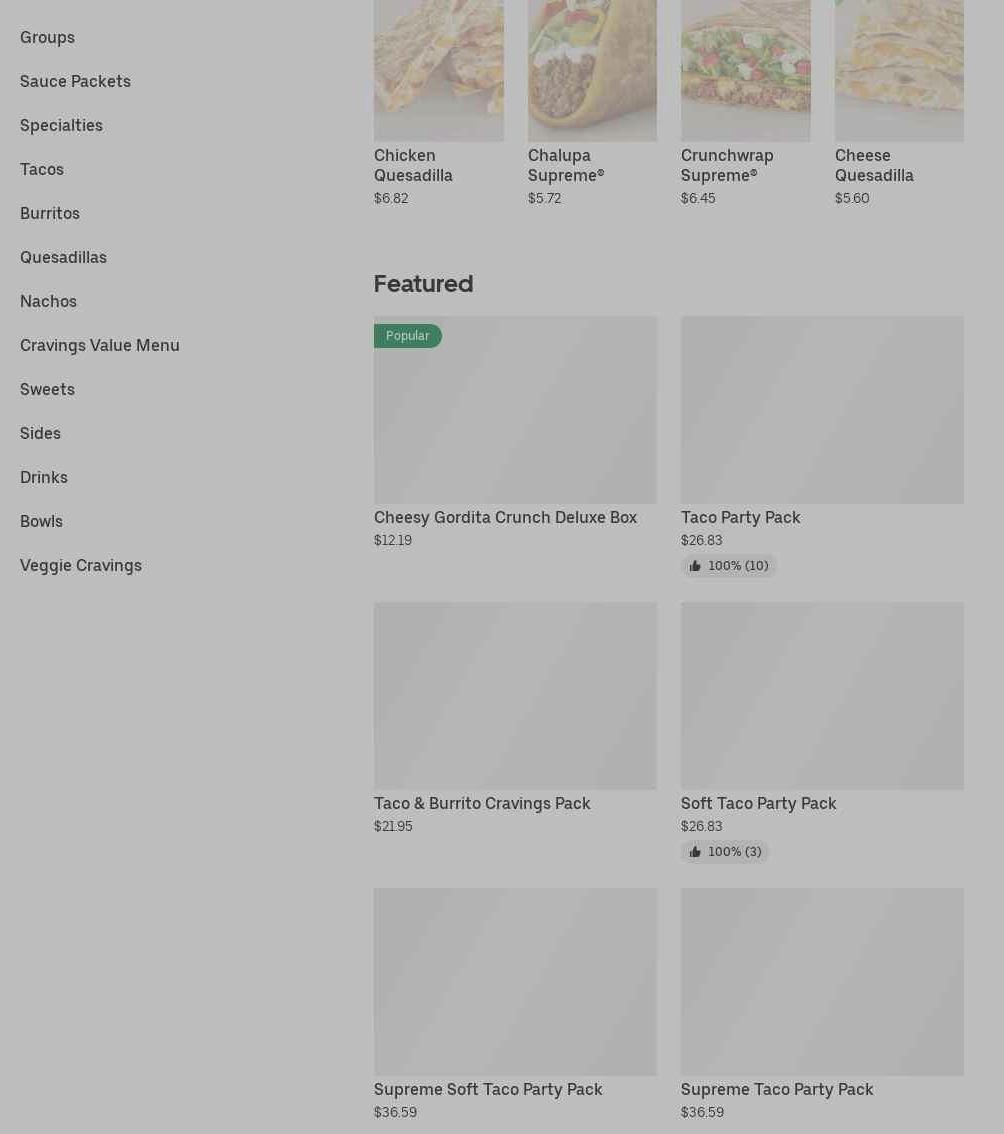Click thumbs-up icon on Taco Party Pack

[x=695, y=566]
